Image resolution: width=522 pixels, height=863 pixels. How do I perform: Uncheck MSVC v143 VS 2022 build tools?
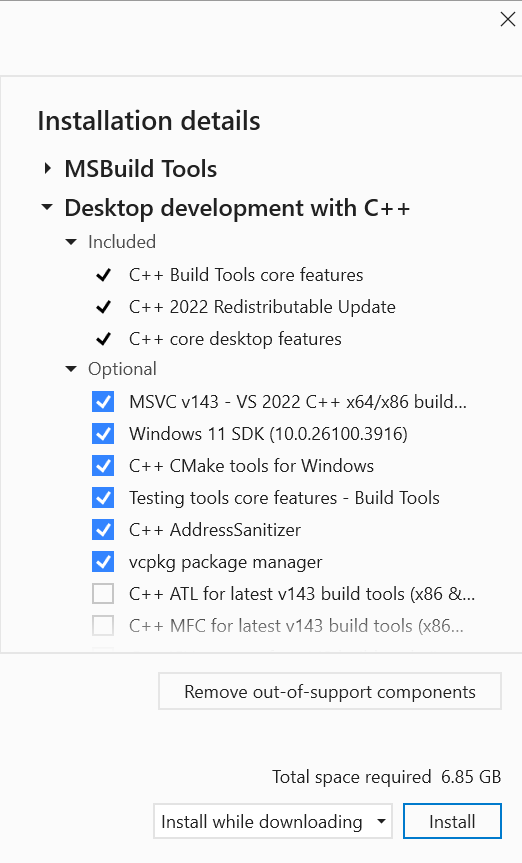103,402
